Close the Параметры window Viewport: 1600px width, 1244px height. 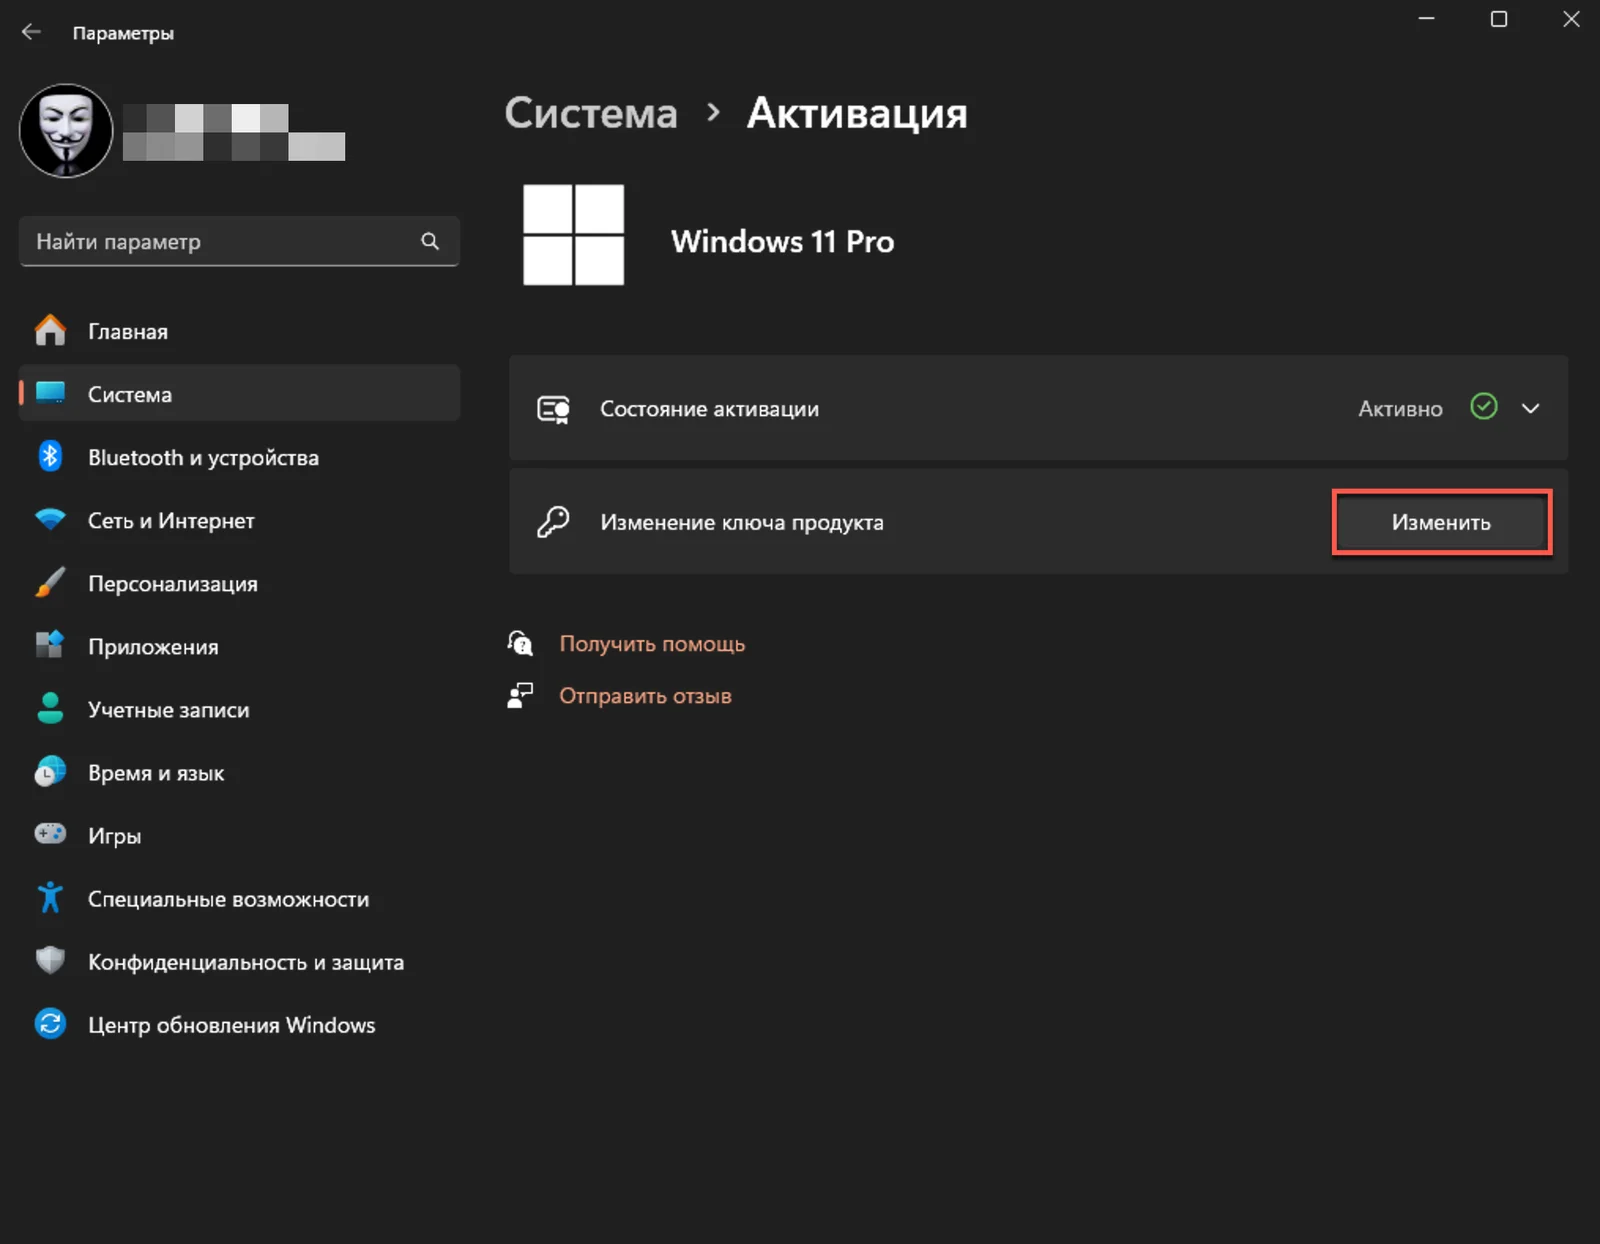click(x=1570, y=18)
